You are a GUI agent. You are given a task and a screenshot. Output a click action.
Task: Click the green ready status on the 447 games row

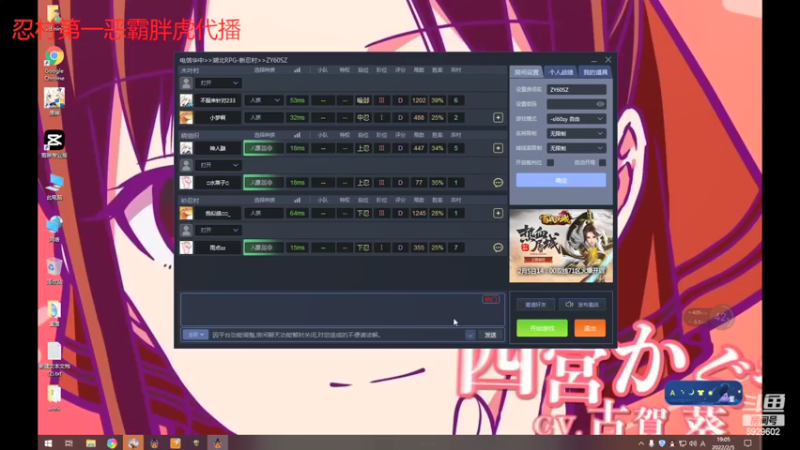(x=264, y=148)
